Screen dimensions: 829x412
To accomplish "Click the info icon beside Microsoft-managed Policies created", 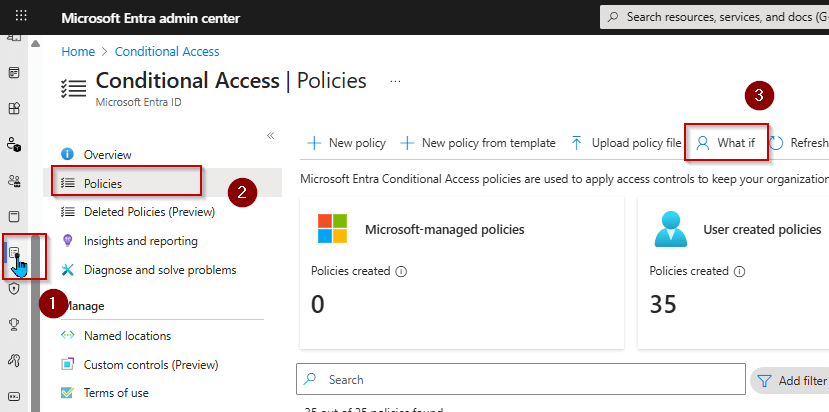I will (x=401, y=271).
